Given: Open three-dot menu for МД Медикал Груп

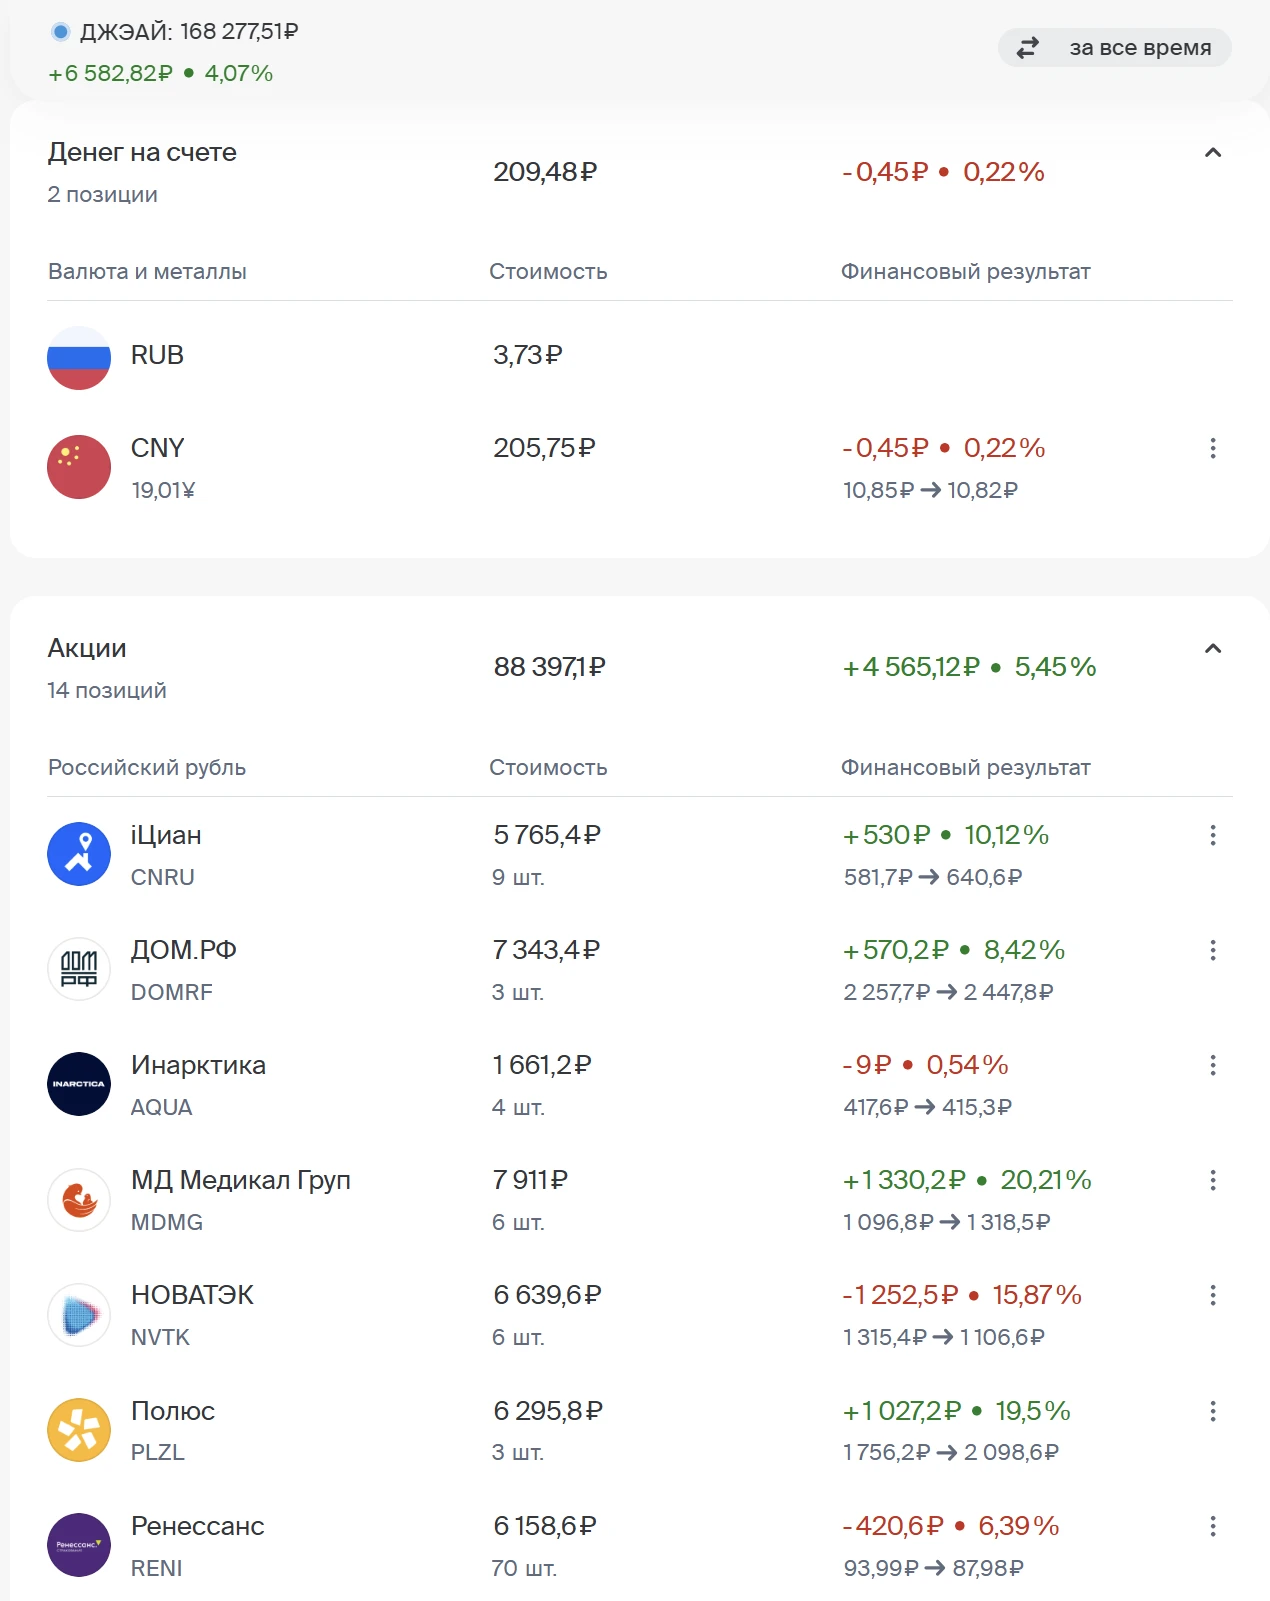Looking at the screenshot, I should pos(1213,1180).
